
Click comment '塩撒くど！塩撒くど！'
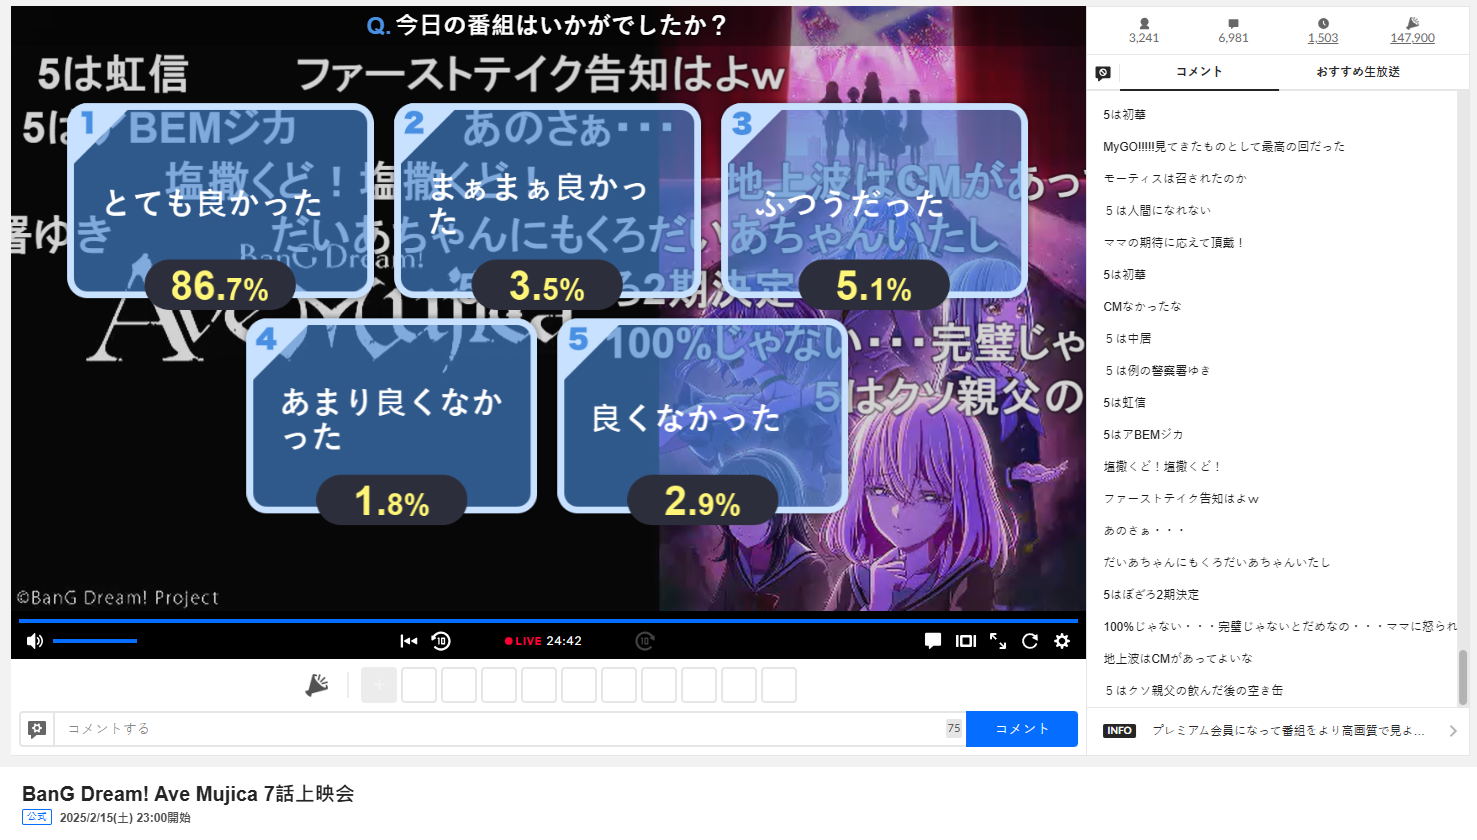1162,467
